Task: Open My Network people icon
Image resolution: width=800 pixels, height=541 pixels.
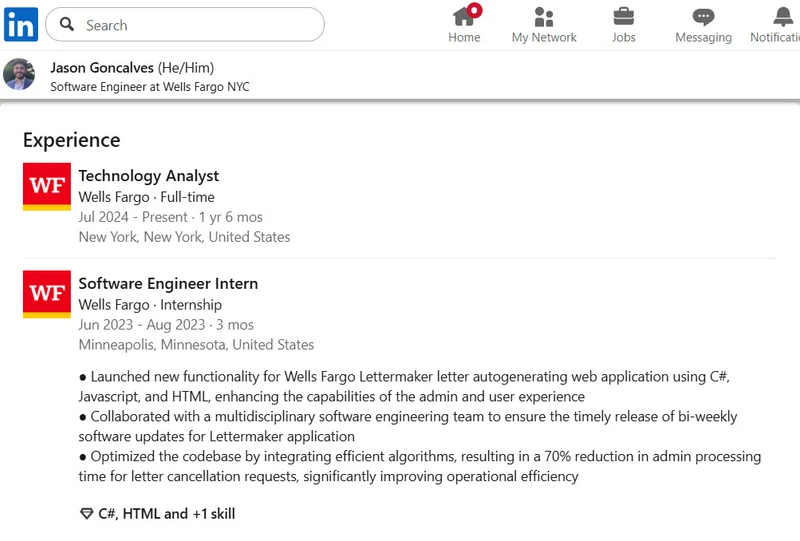Action: click(544, 17)
